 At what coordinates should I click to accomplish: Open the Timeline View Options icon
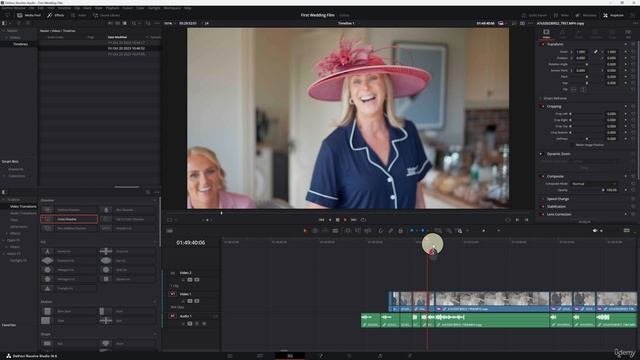point(169,231)
